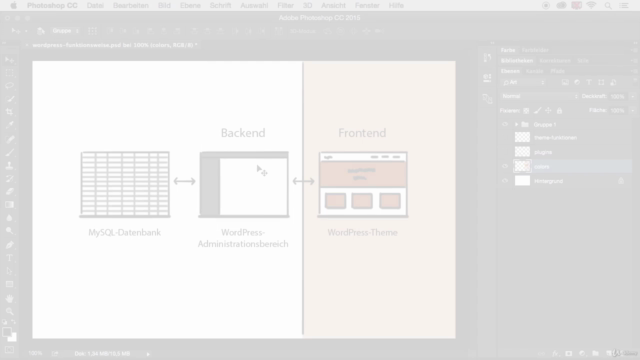Screen dimensions: 640x360
Task: Open the Gruppe auto-select dropdown
Action: click(64, 31)
